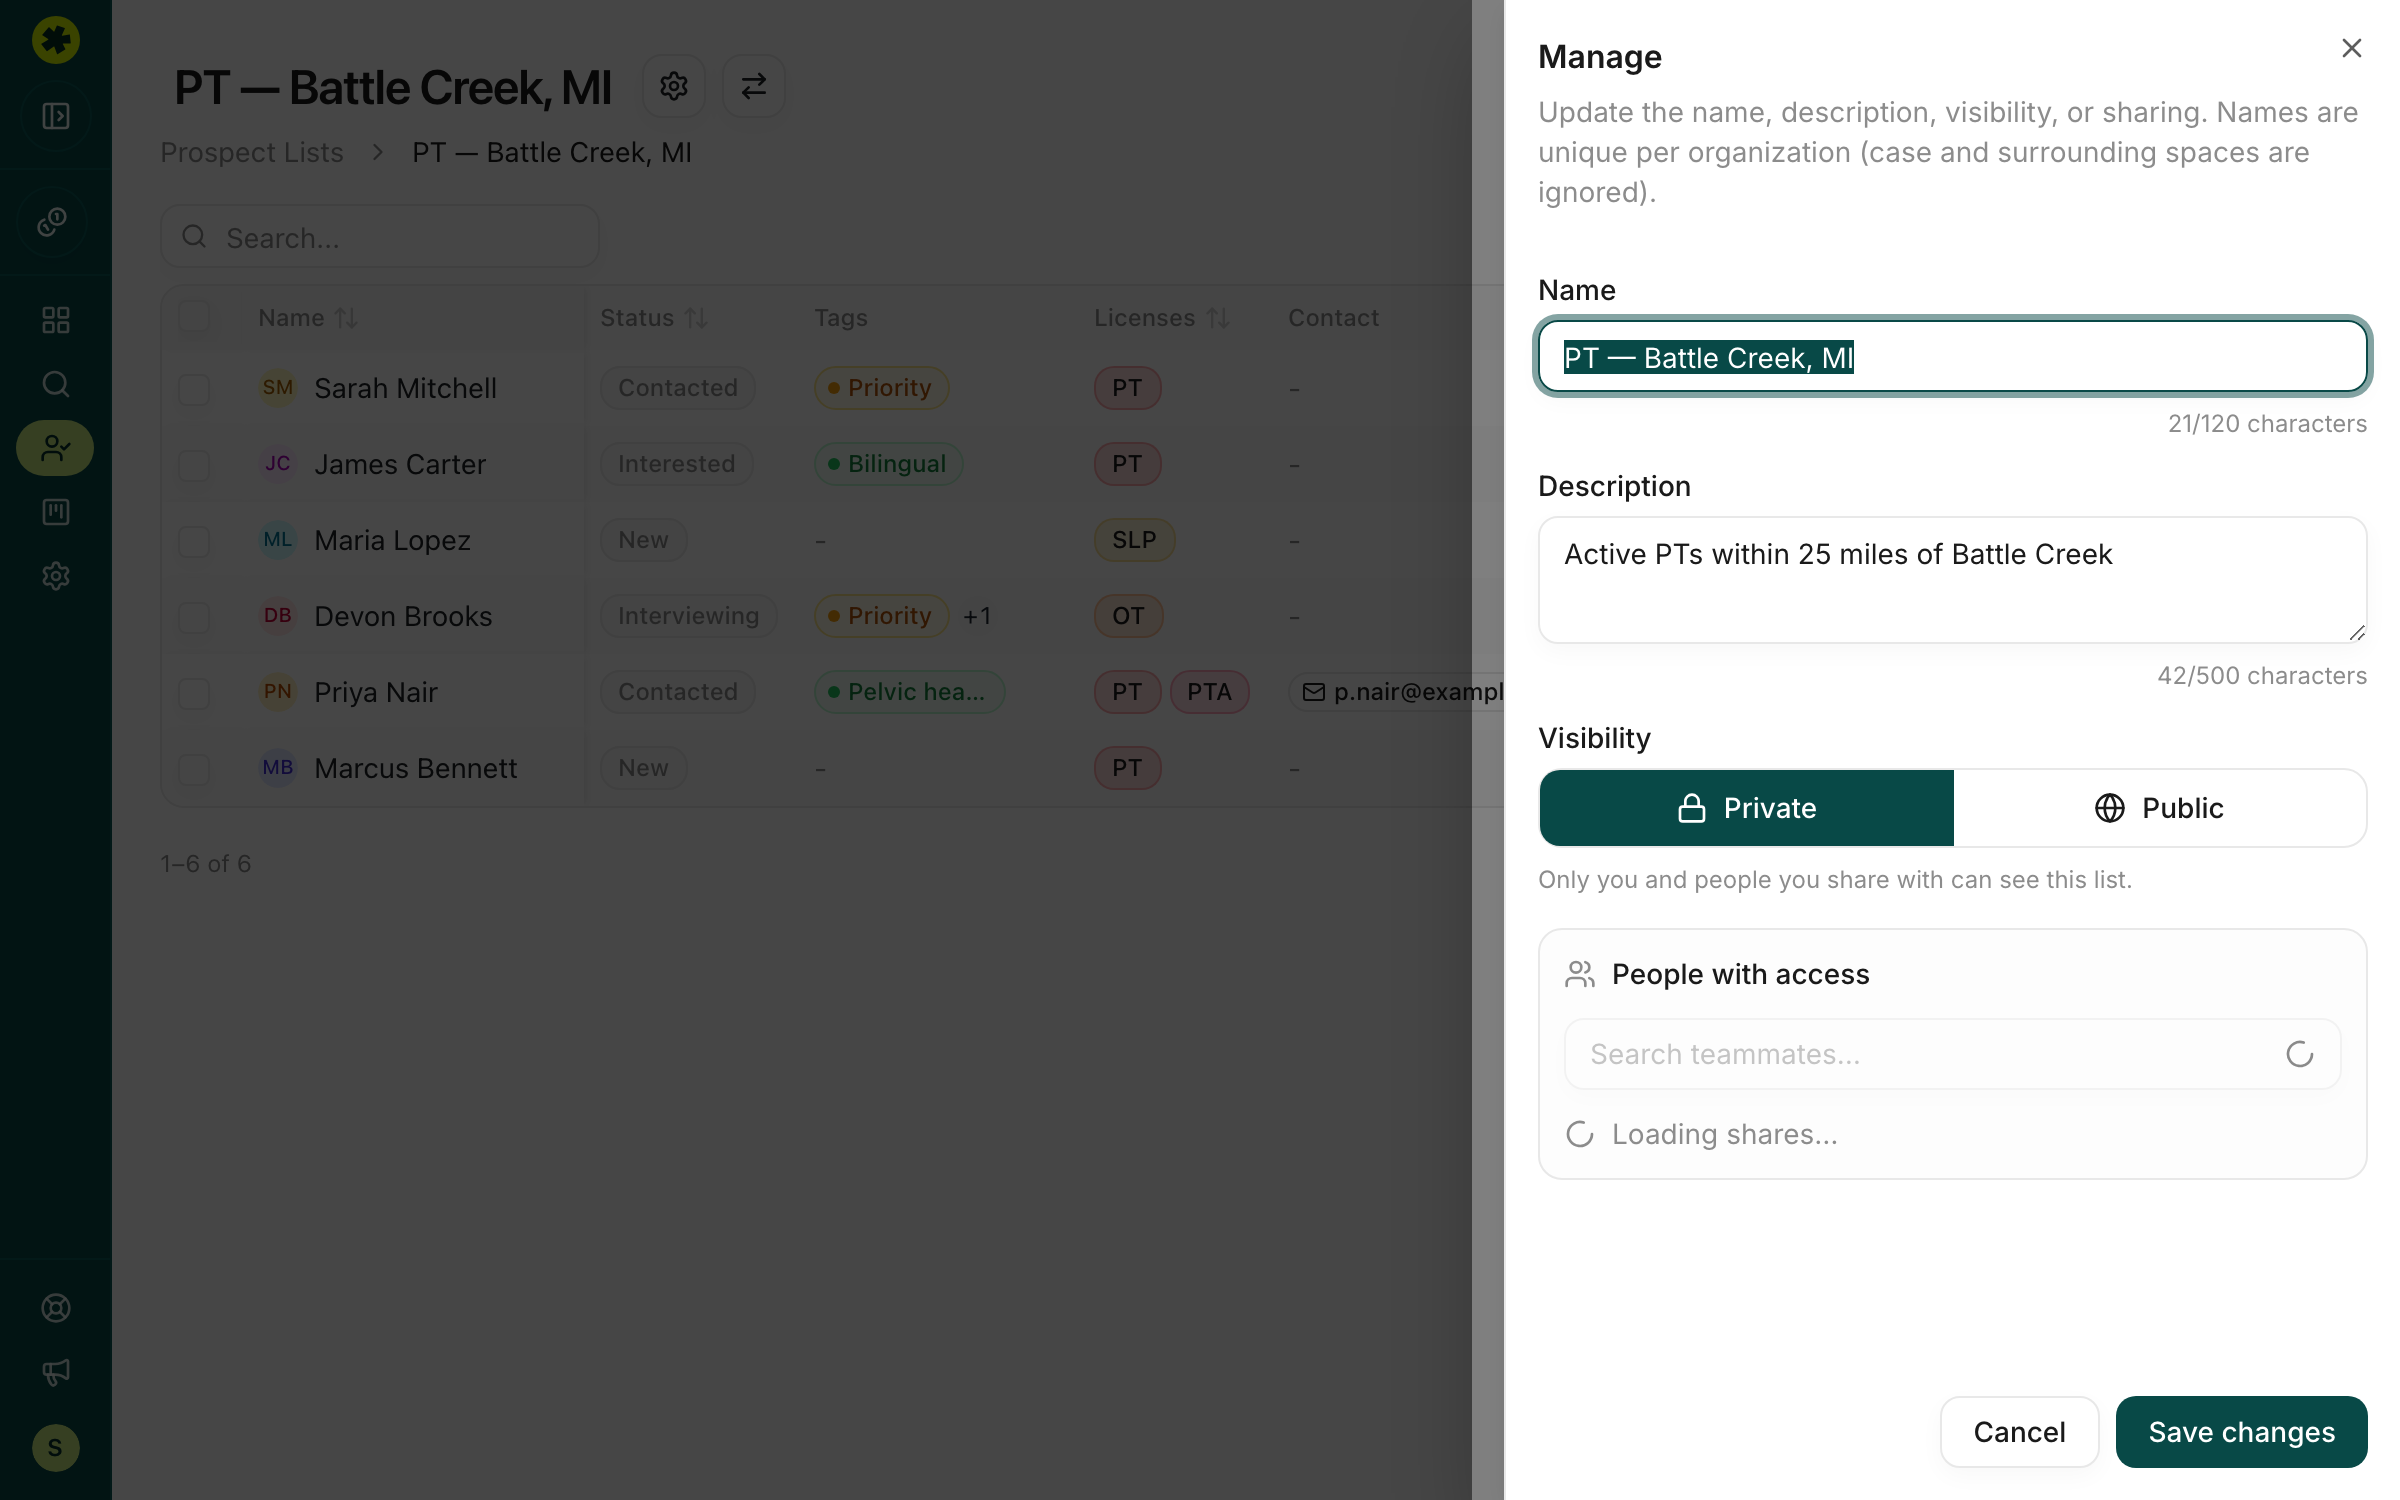2400x1500 pixels.
Task: Click the Pelvic hea... tag
Action: point(909,692)
